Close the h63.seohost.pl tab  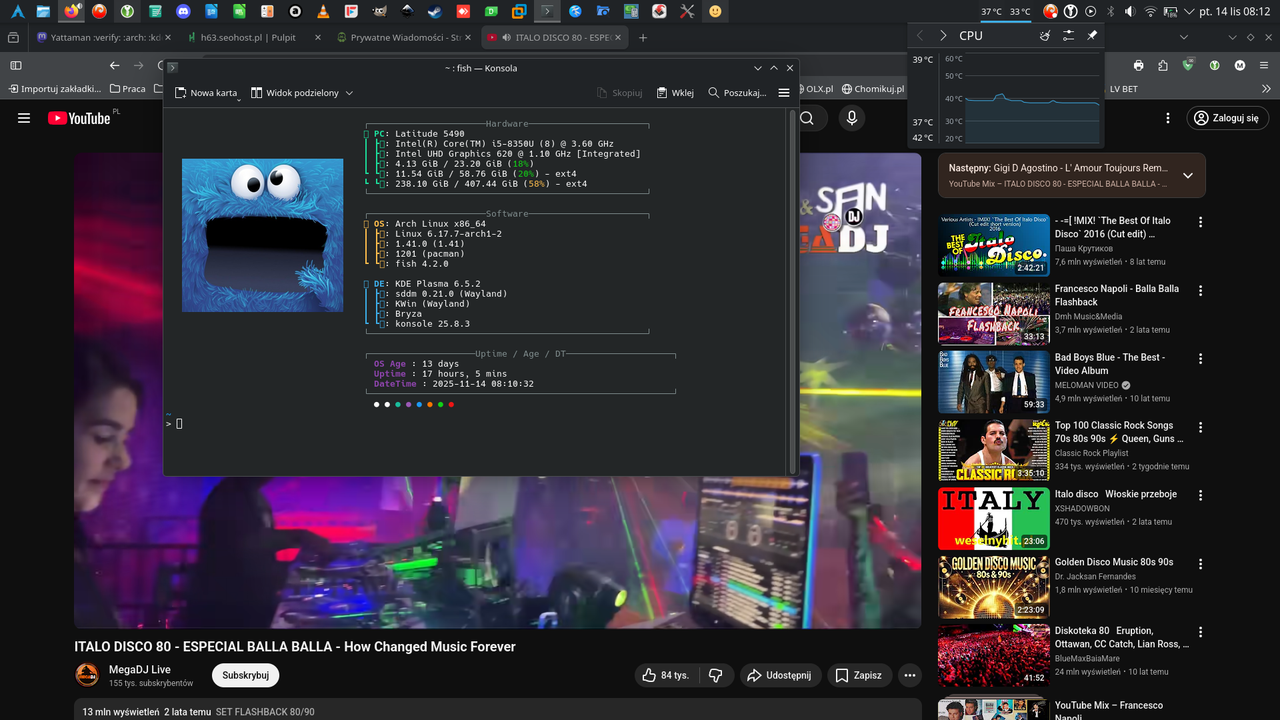317,37
